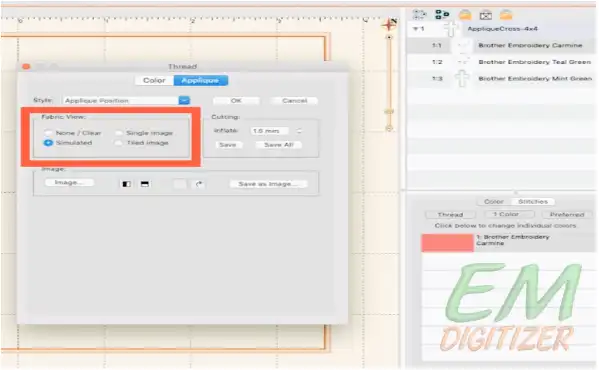Click the green plus add-objects icon
Viewport: 599px width, 370px height.
pyautogui.click(x=442, y=15)
